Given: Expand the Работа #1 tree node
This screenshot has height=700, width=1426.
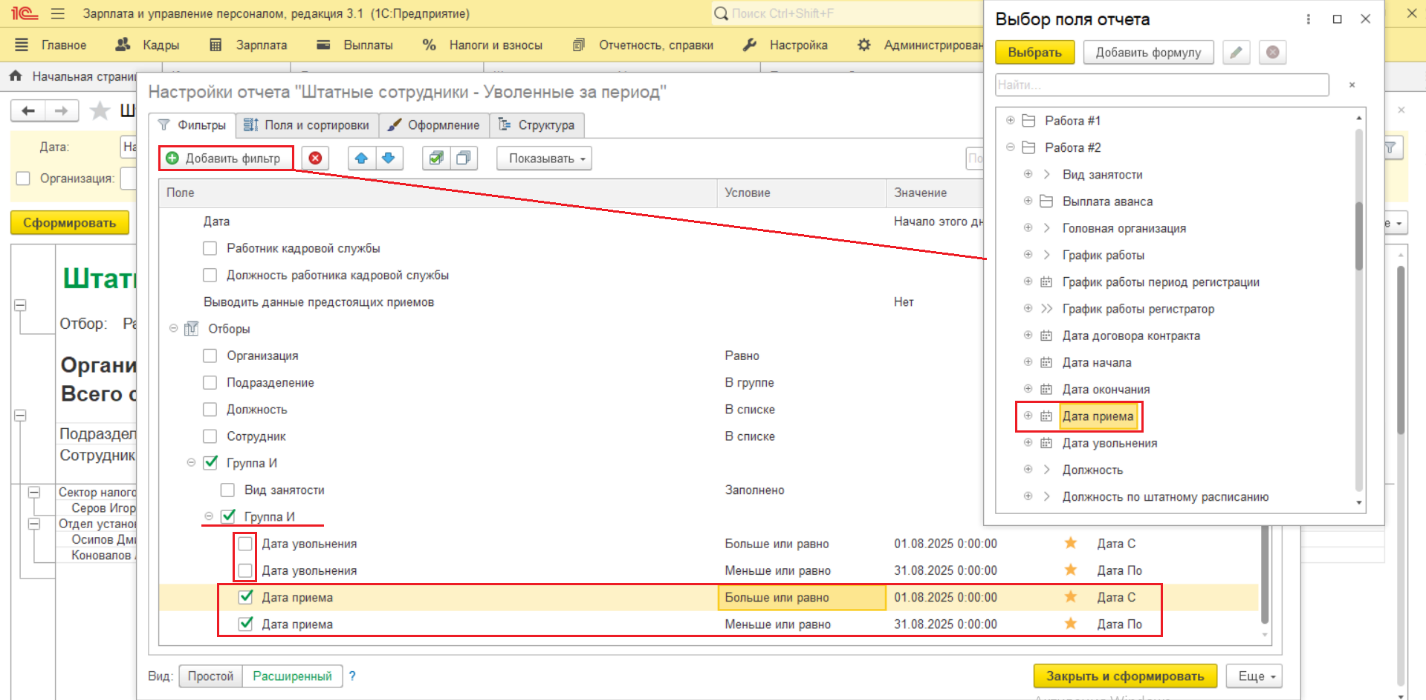Looking at the screenshot, I should point(1010,121).
